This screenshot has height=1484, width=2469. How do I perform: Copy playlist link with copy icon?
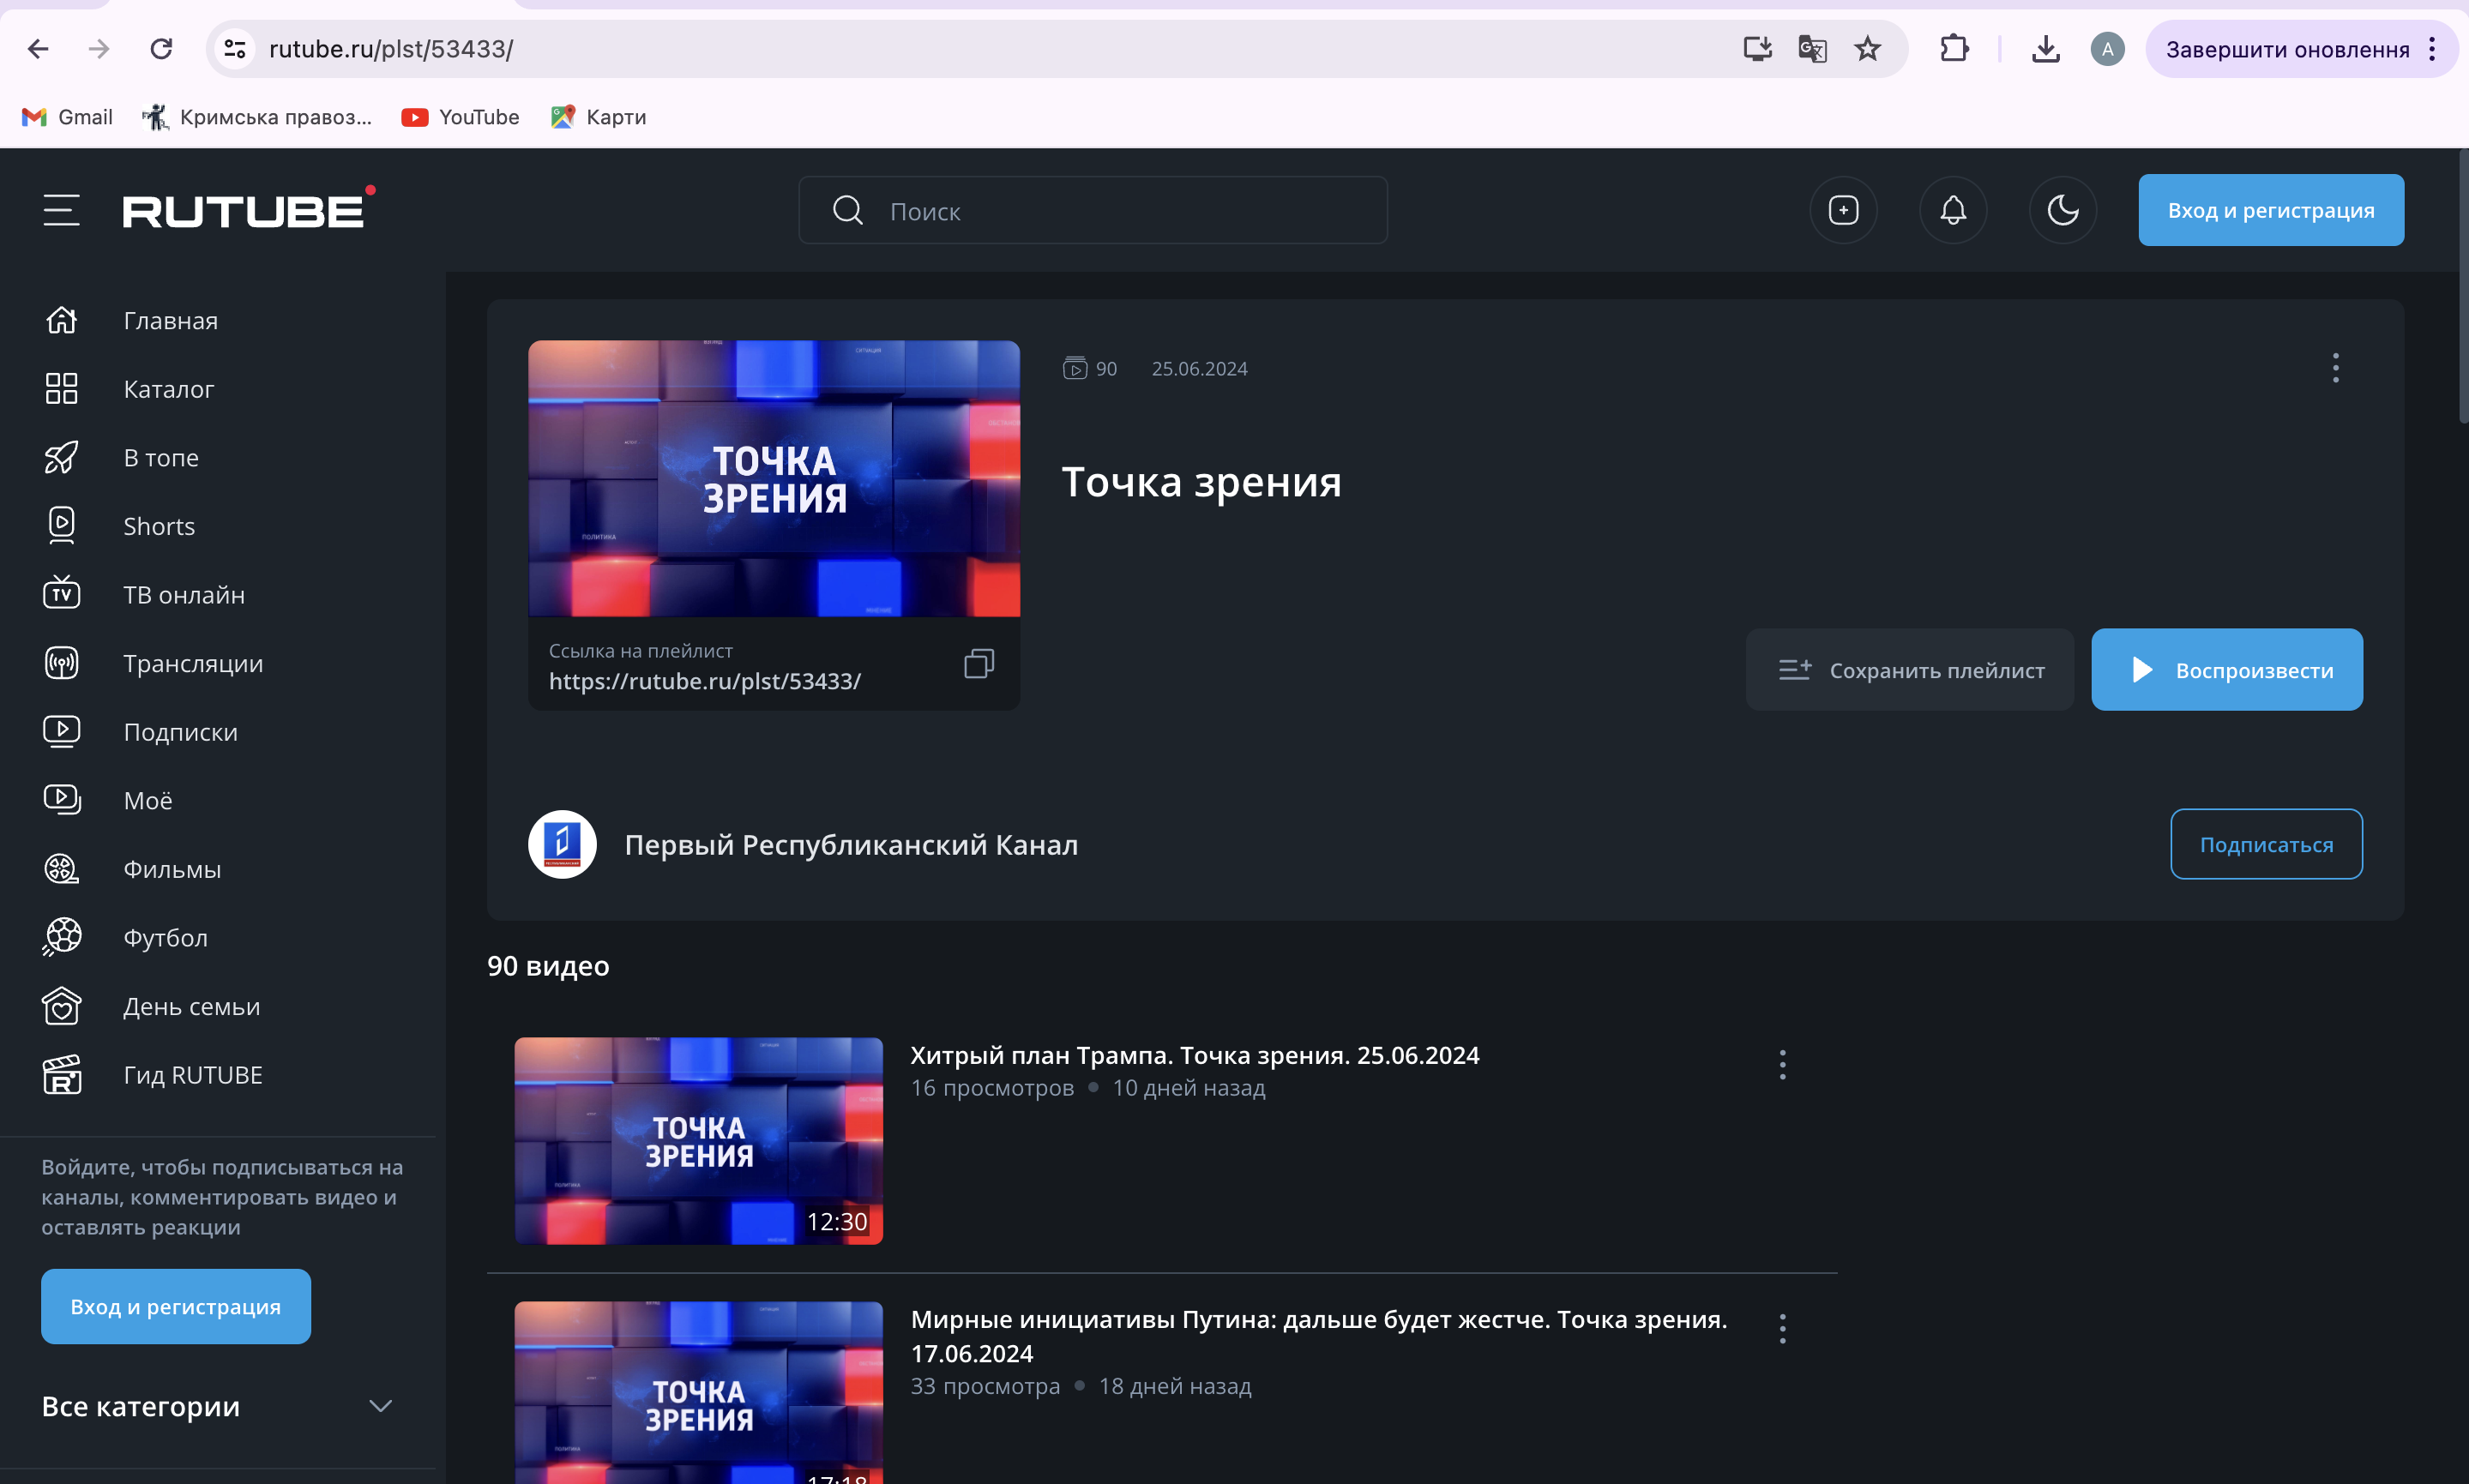coord(978,664)
